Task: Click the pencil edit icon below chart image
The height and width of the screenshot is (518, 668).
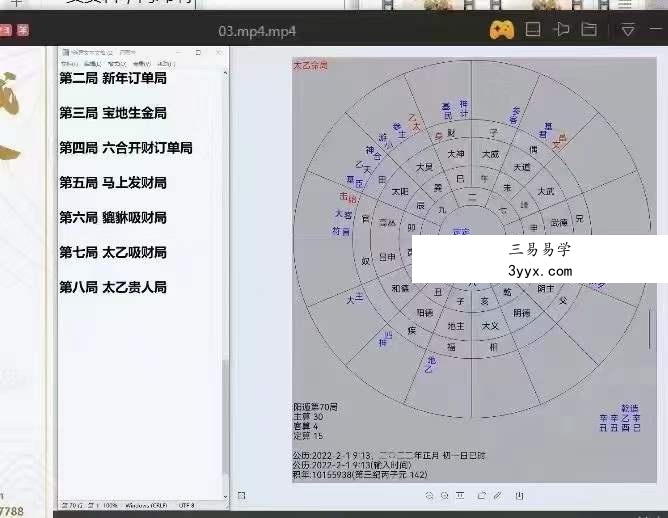Action: [x=498, y=495]
